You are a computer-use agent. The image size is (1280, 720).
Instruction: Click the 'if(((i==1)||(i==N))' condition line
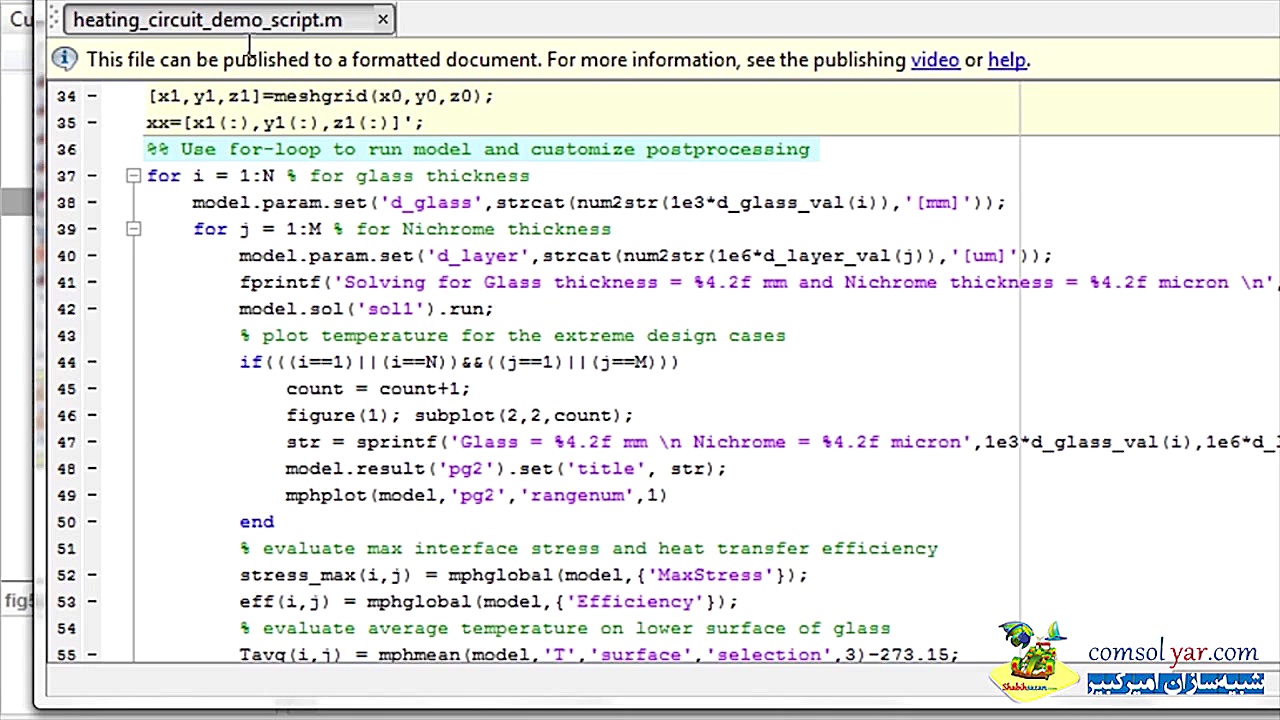[459, 362]
